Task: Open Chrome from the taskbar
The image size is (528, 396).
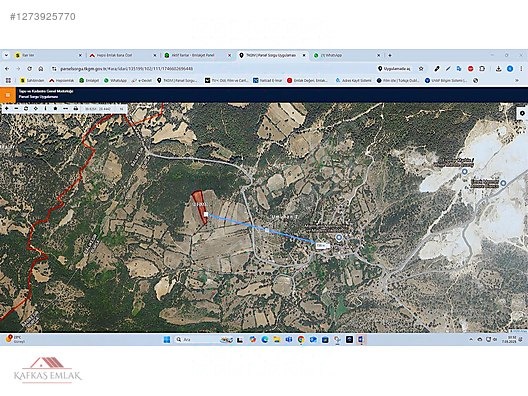Action: click(x=301, y=339)
